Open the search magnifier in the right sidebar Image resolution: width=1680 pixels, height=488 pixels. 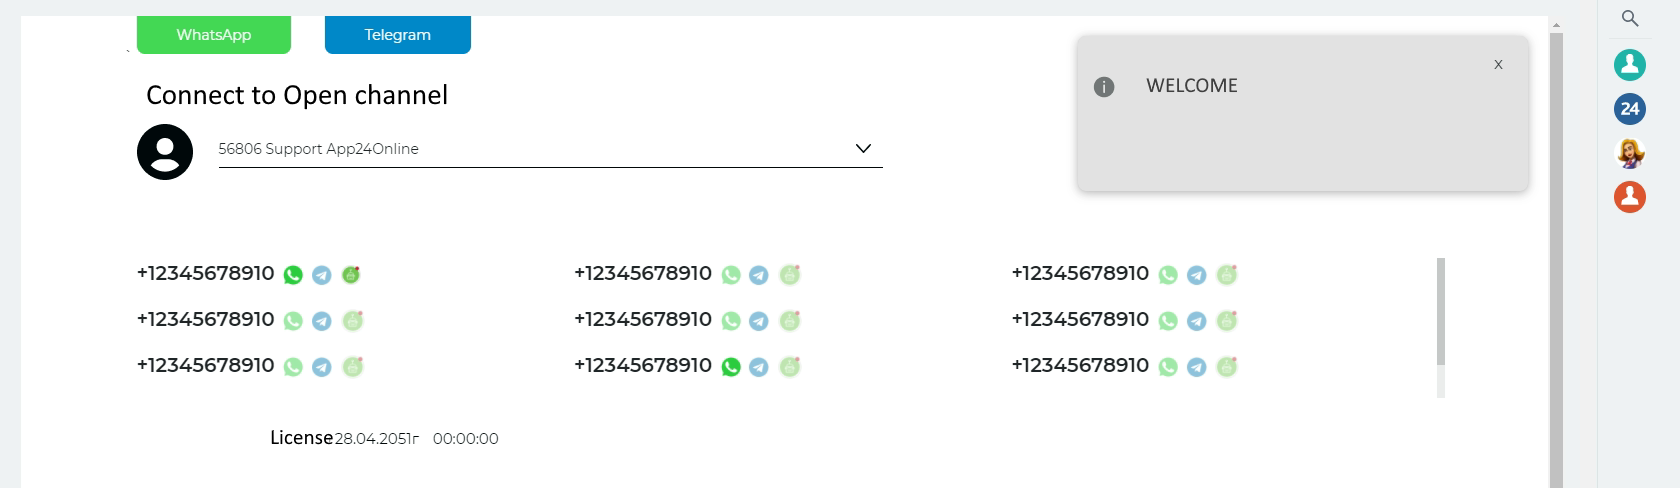1630,18
